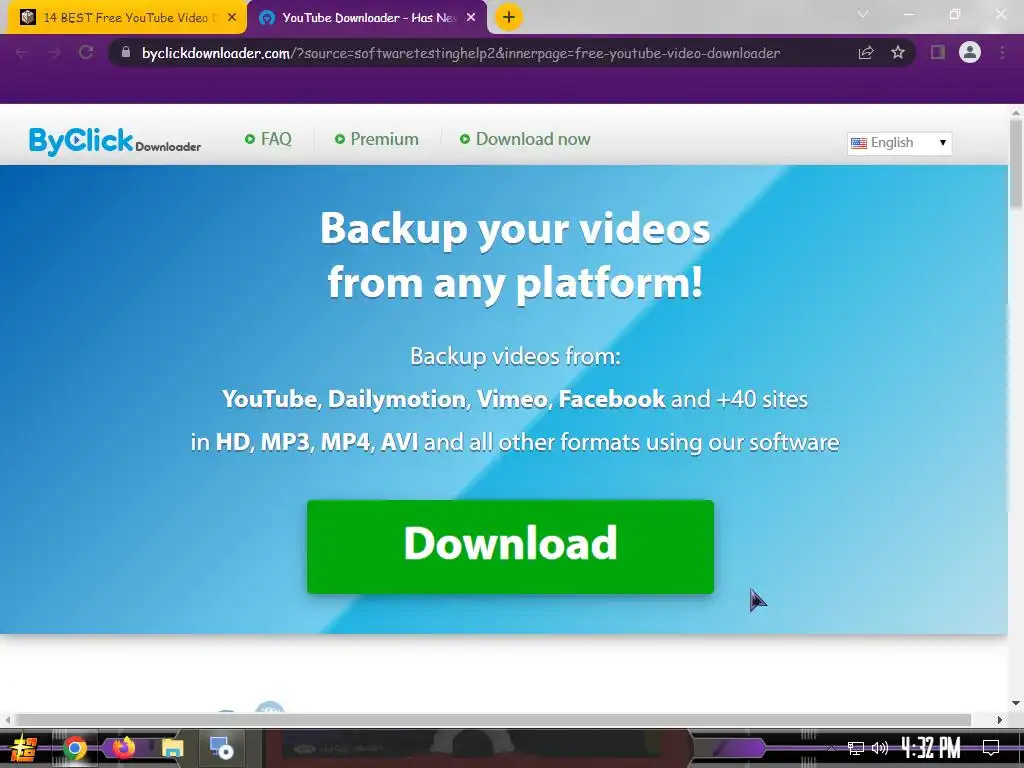The height and width of the screenshot is (768, 1024).
Task: Click the big green Download button
Action: 510,547
